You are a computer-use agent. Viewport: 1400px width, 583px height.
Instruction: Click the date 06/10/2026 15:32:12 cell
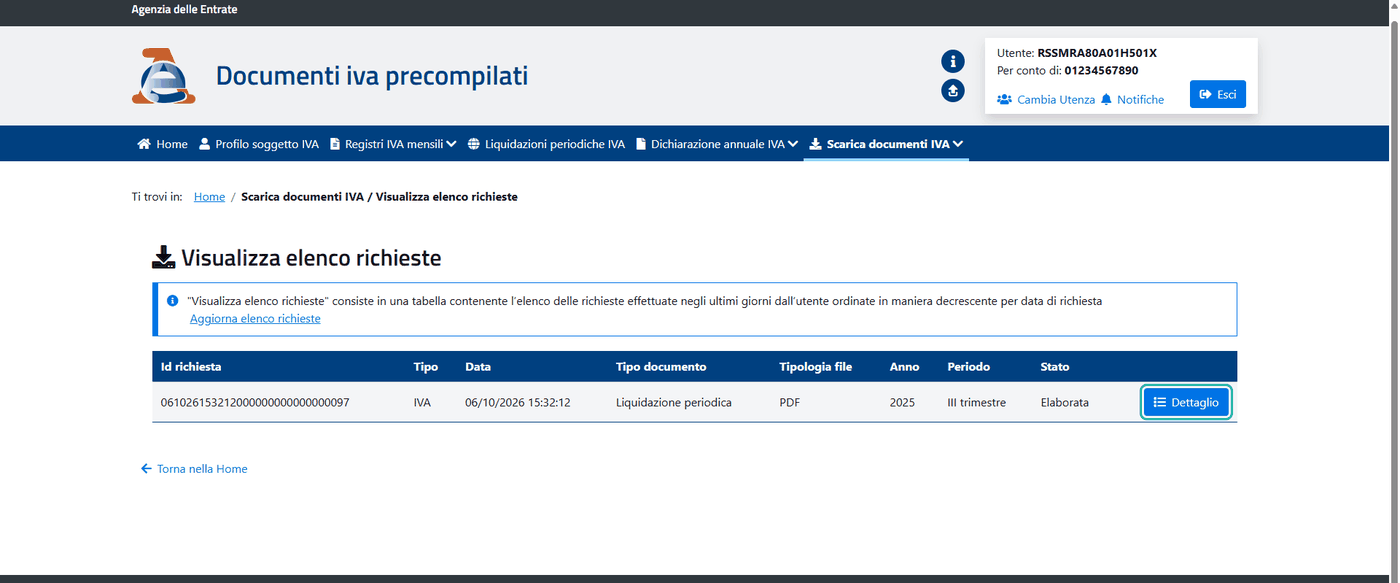click(518, 402)
